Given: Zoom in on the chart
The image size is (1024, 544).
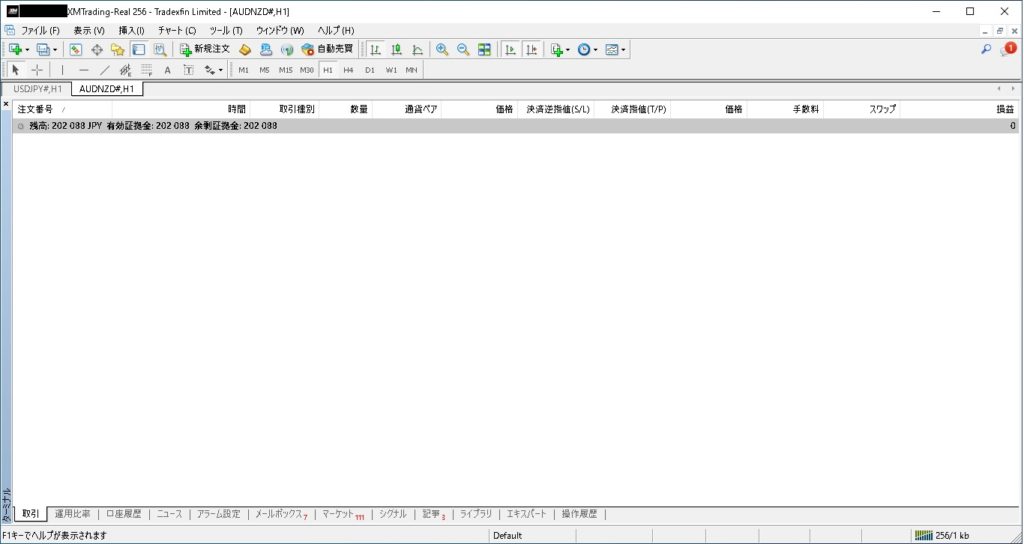Looking at the screenshot, I should point(442,49).
